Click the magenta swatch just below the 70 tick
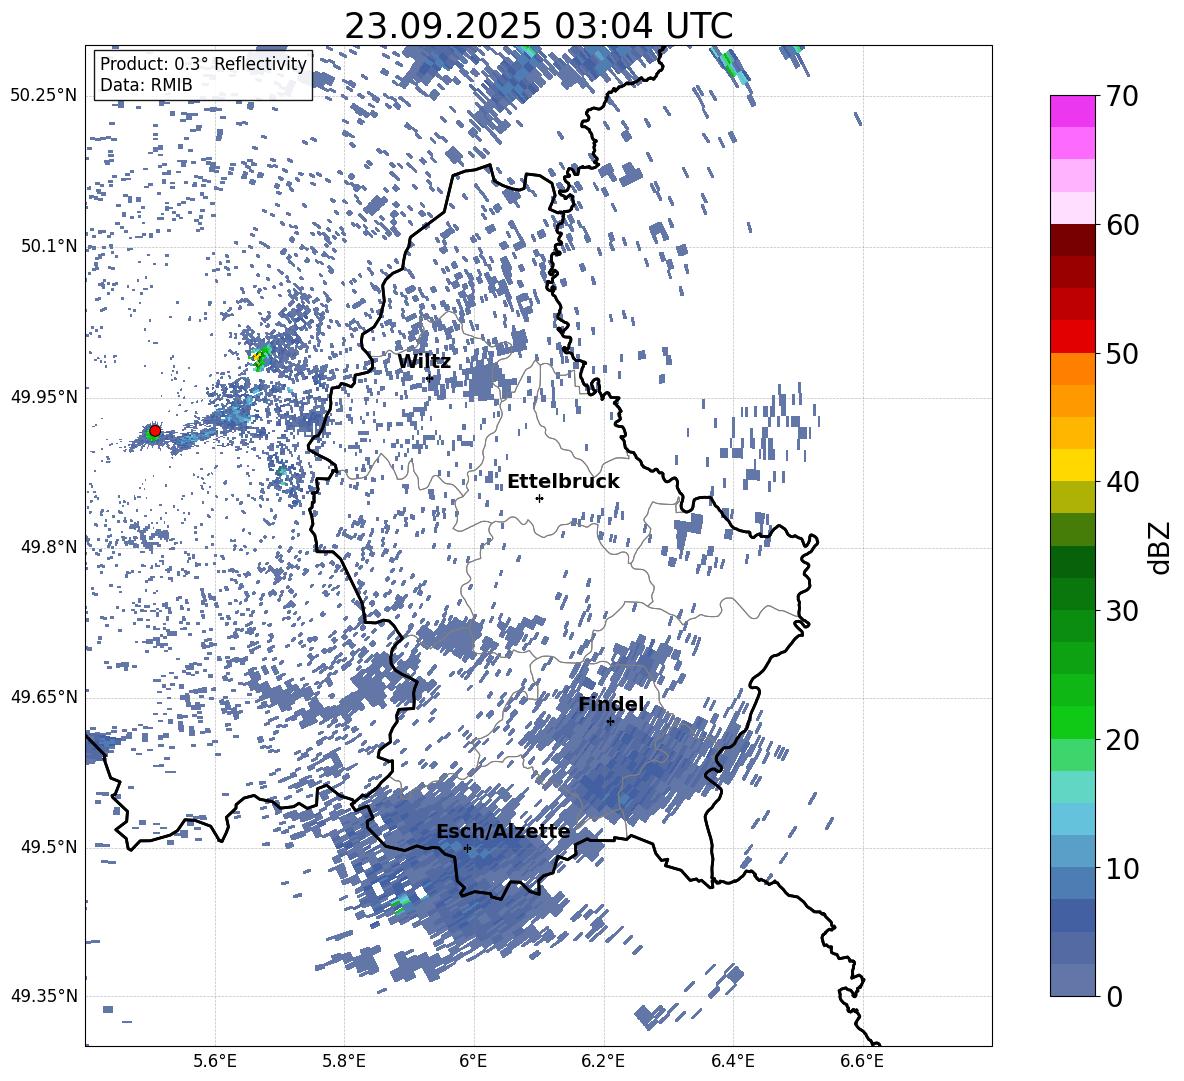This screenshot has width=1184, height=1081. pyautogui.click(x=1072, y=112)
